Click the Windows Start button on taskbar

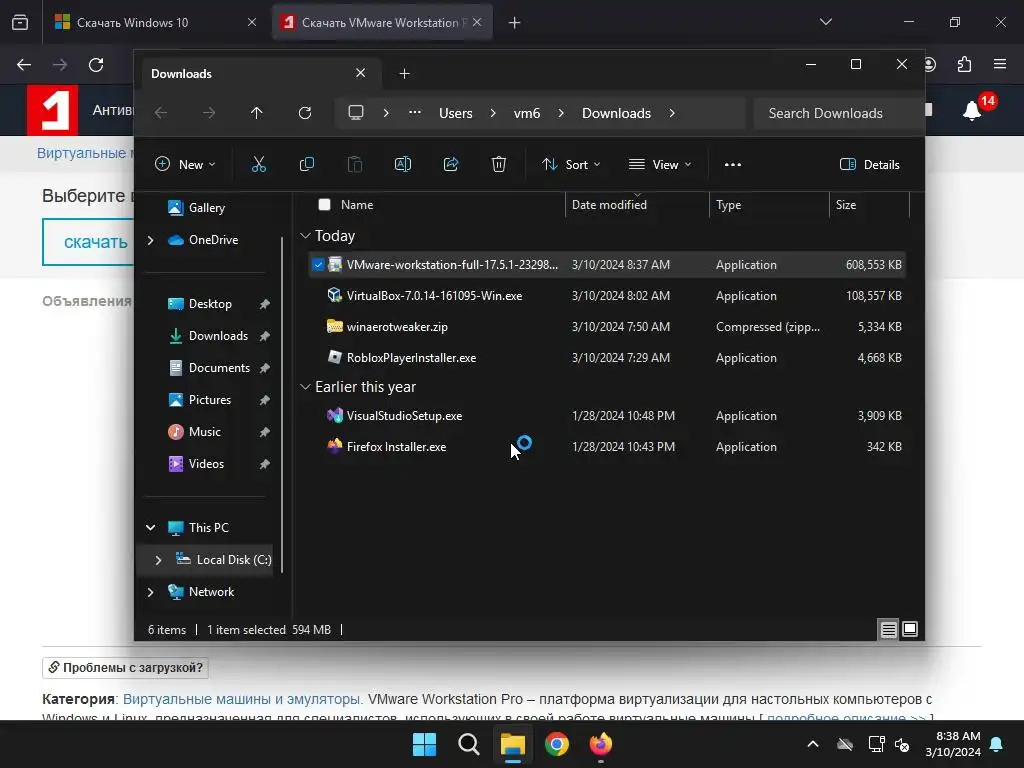click(424, 744)
